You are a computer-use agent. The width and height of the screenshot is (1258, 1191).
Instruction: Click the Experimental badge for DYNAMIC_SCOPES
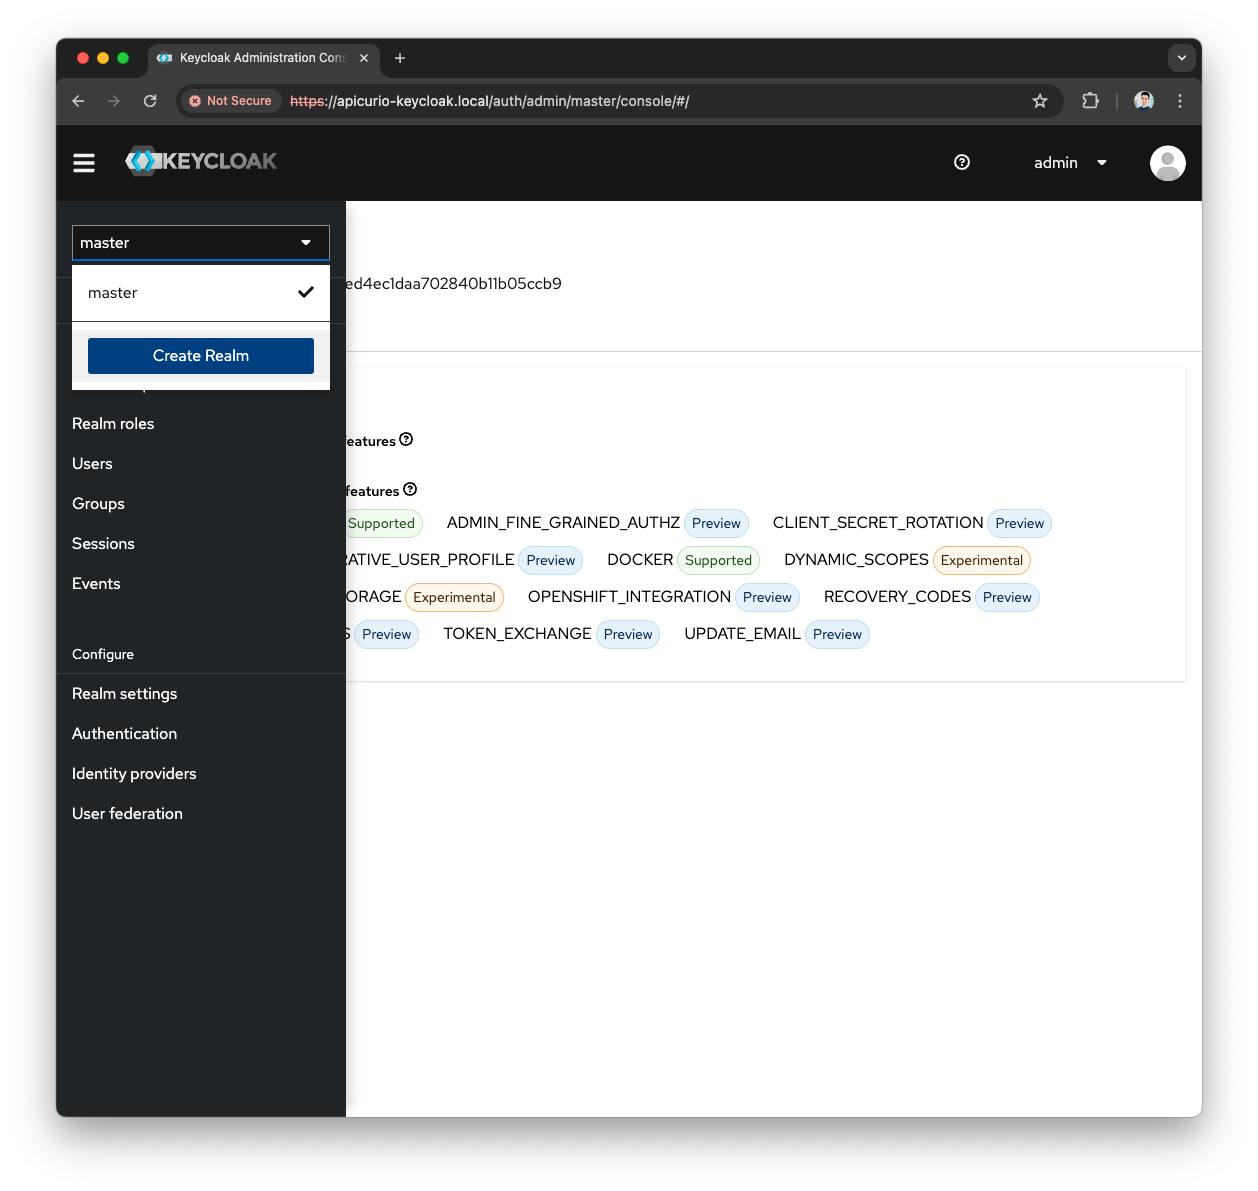point(981,560)
